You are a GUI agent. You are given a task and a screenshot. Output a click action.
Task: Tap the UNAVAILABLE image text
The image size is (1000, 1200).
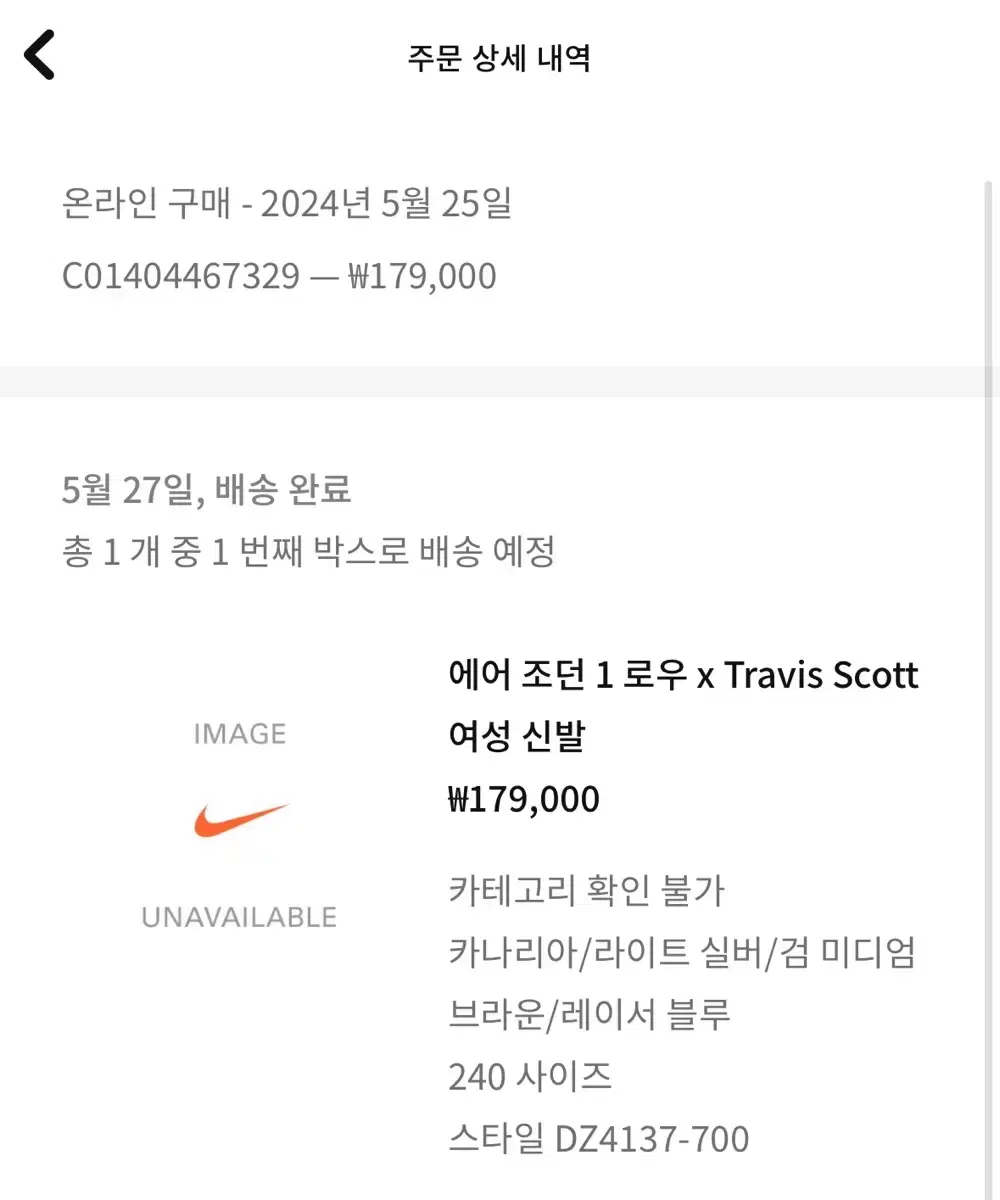point(240,917)
